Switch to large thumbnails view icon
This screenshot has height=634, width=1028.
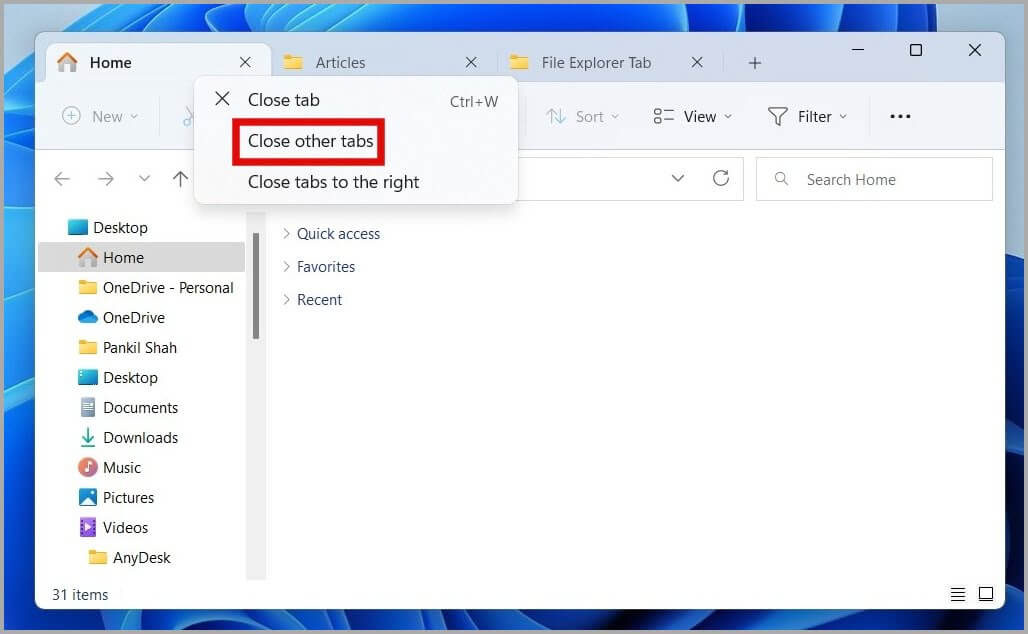(985, 594)
